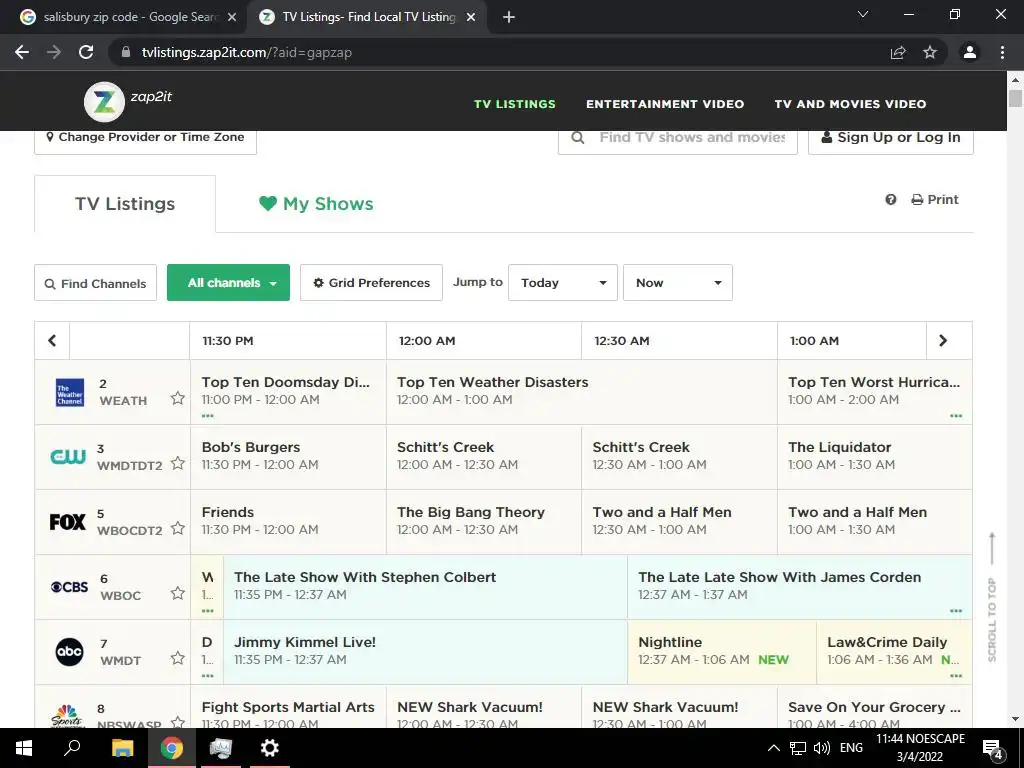Open The Late Show With Stephen Colbert
Screen dimensions: 1024x768
pos(425,586)
